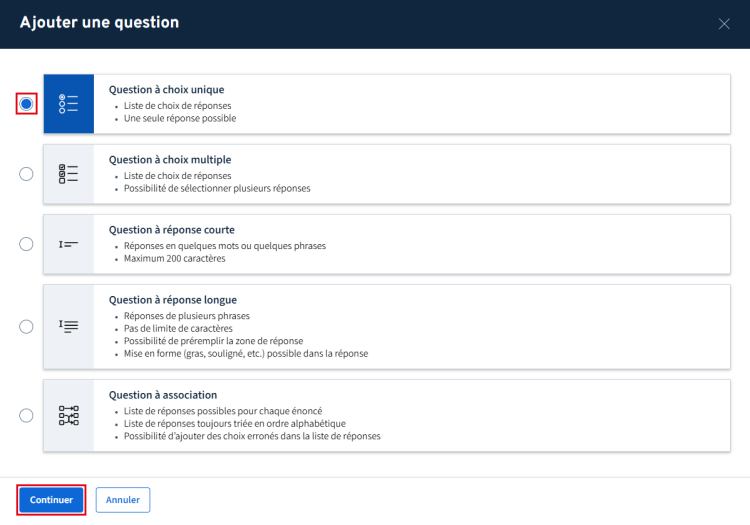Click the multiple-choice checklist icon
The image size is (750, 525).
point(68,174)
